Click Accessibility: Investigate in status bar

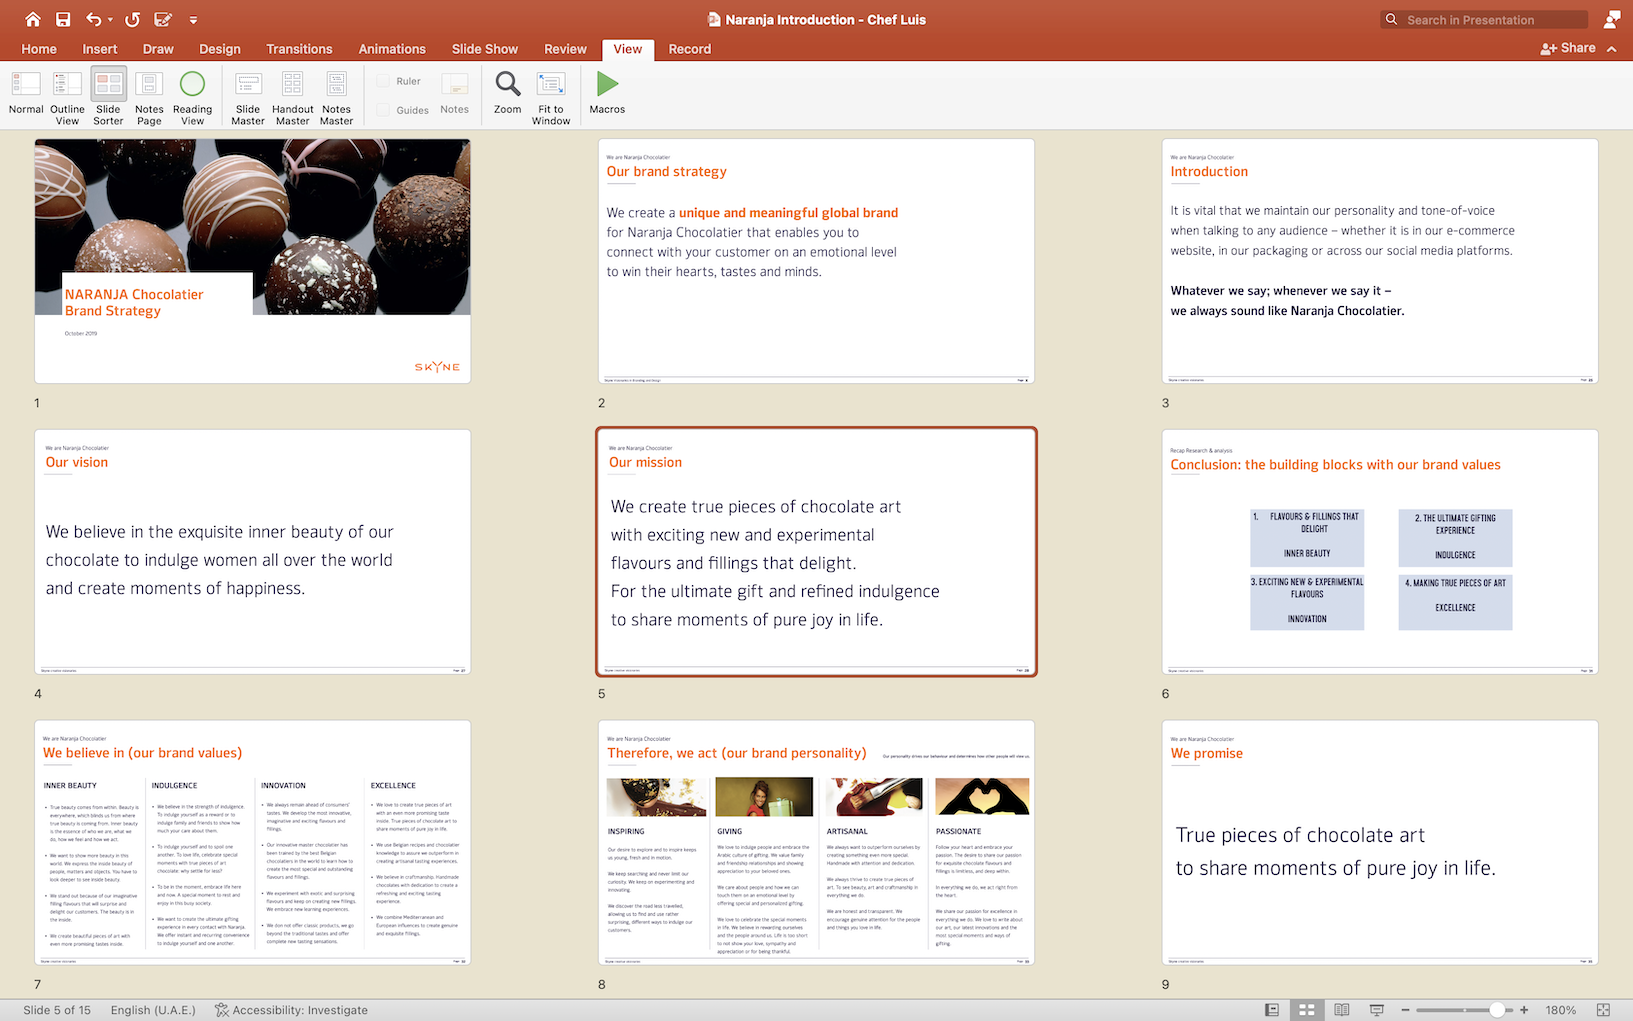[291, 1010]
